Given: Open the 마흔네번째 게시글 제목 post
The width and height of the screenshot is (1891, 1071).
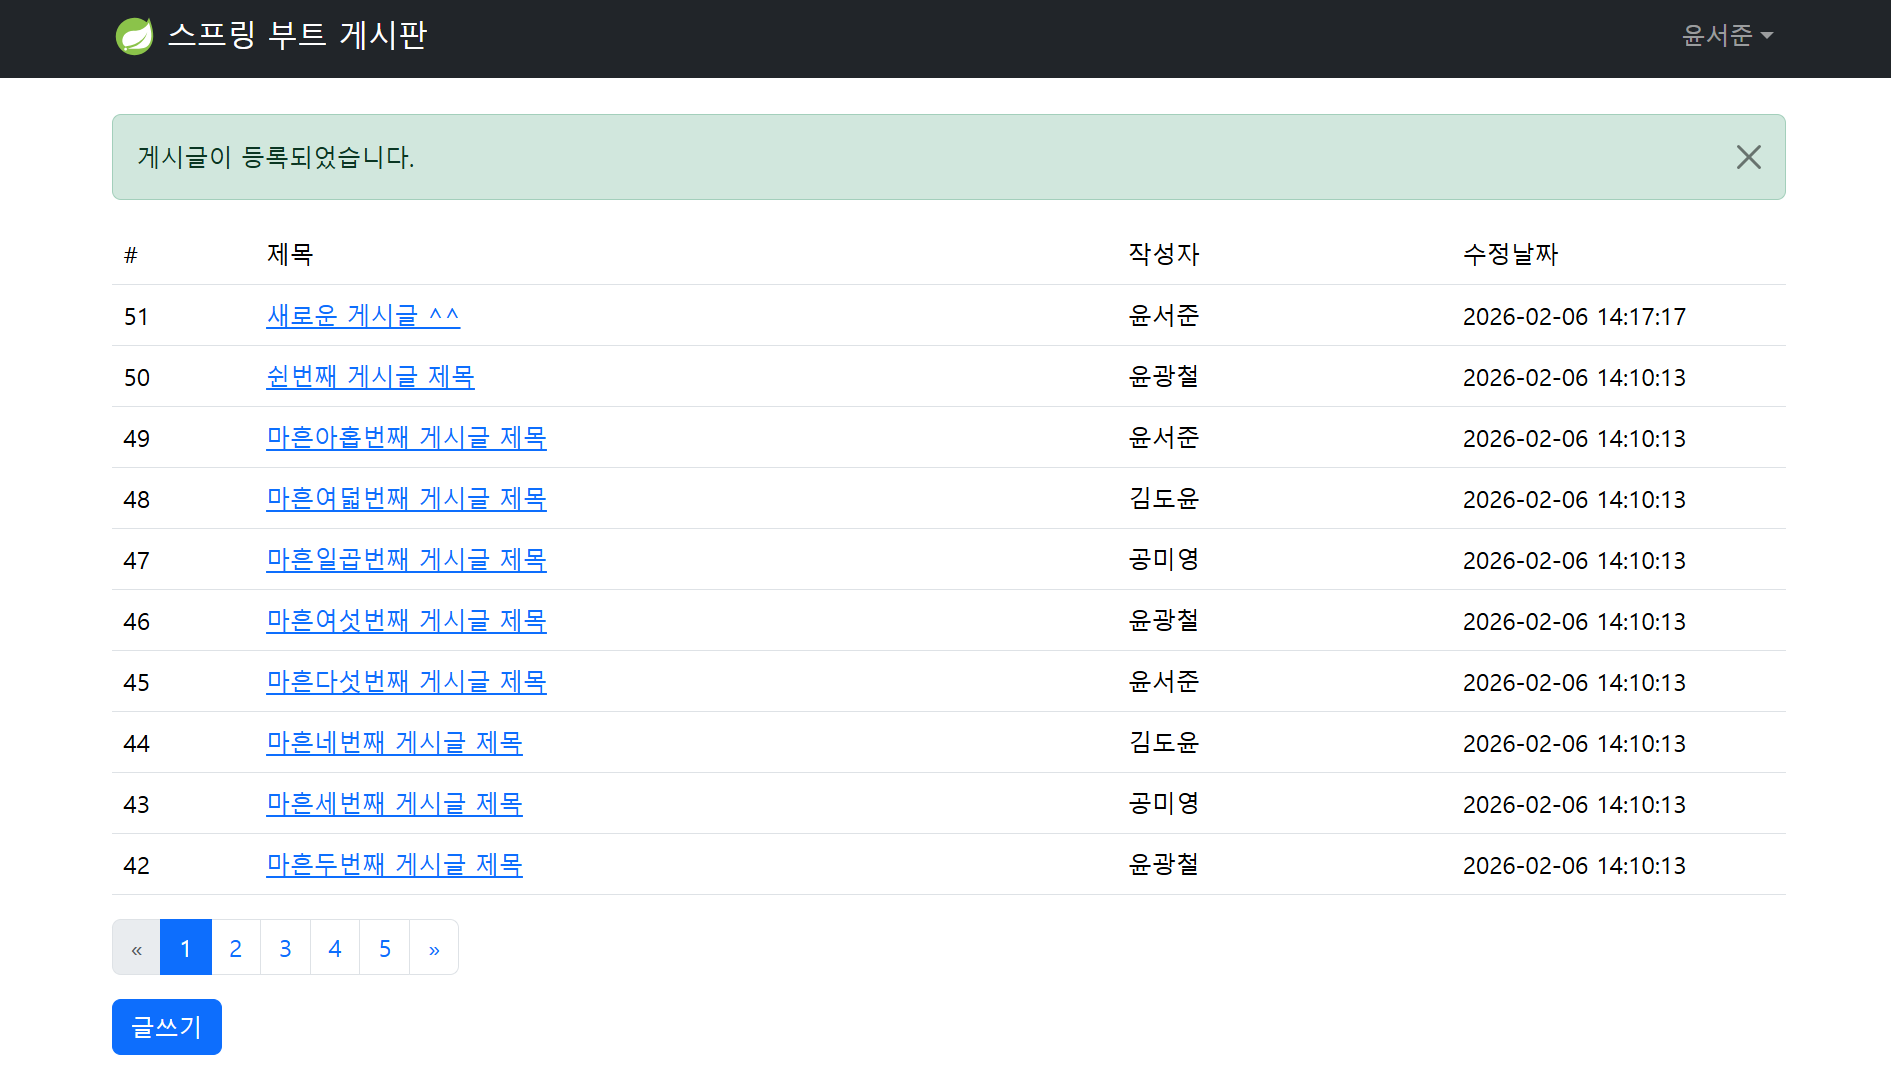Looking at the screenshot, I should (394, 743).
